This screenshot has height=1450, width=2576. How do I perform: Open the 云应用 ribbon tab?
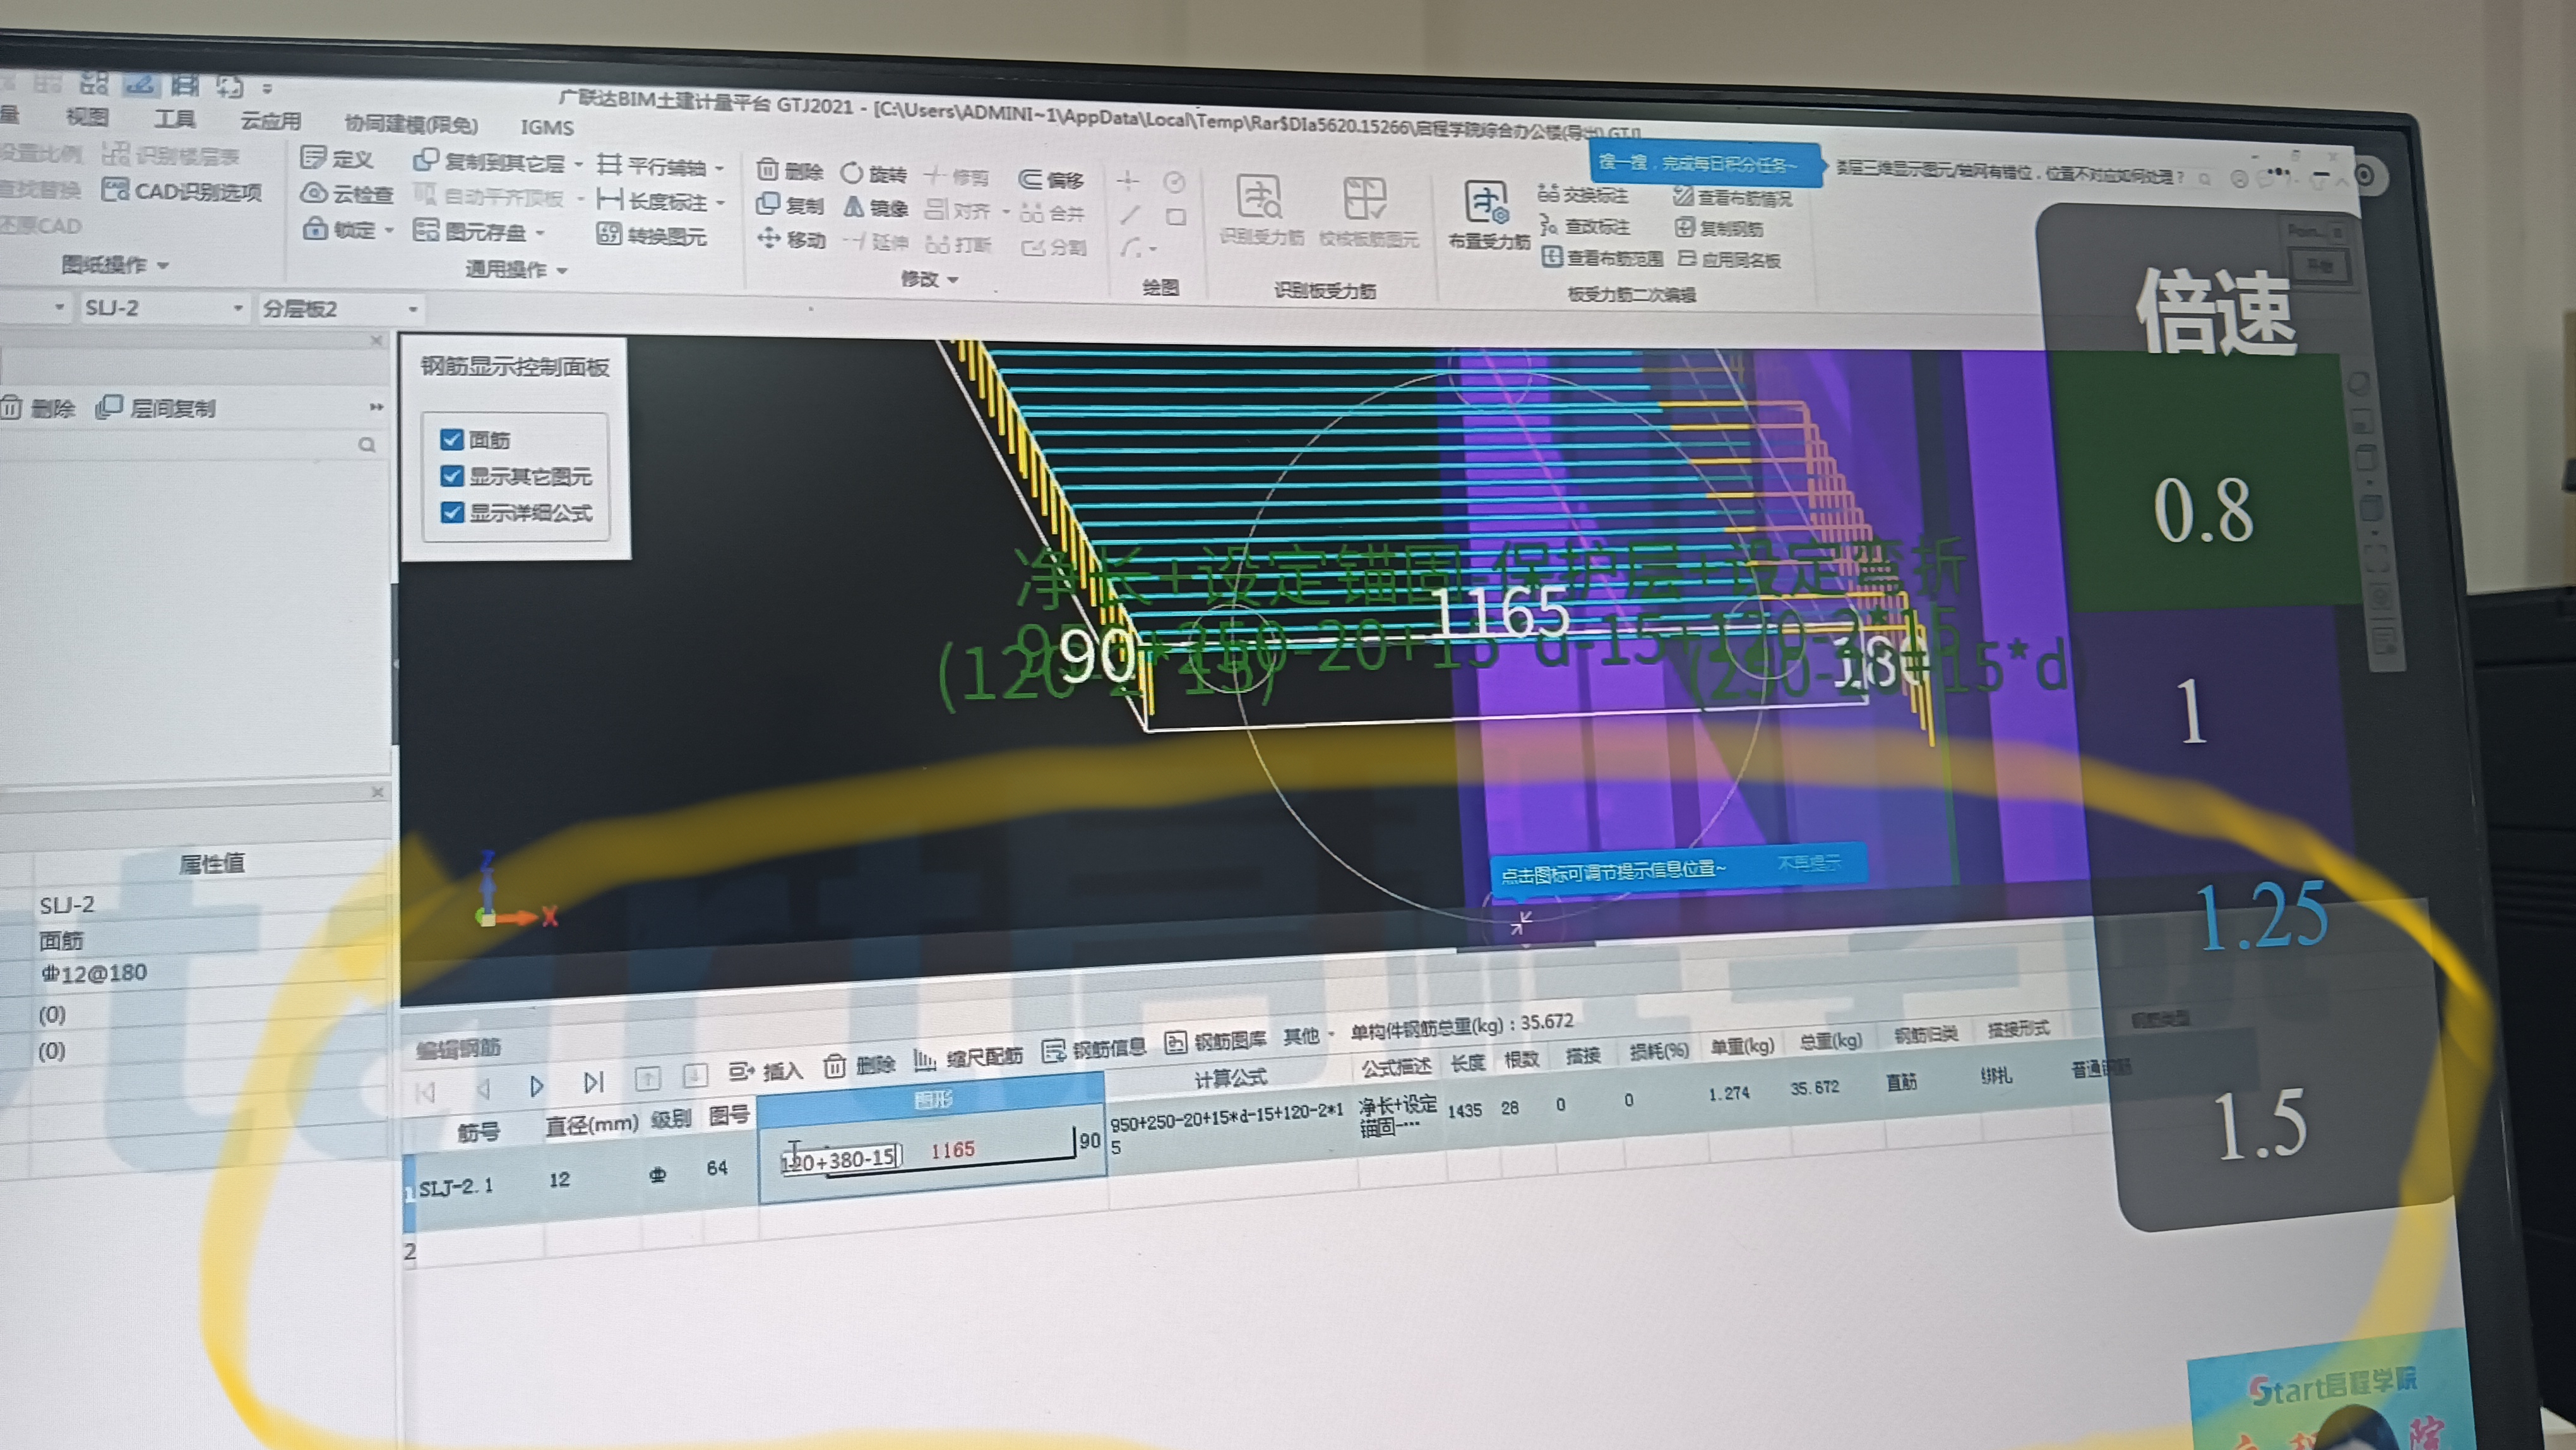tap(270, 121)
